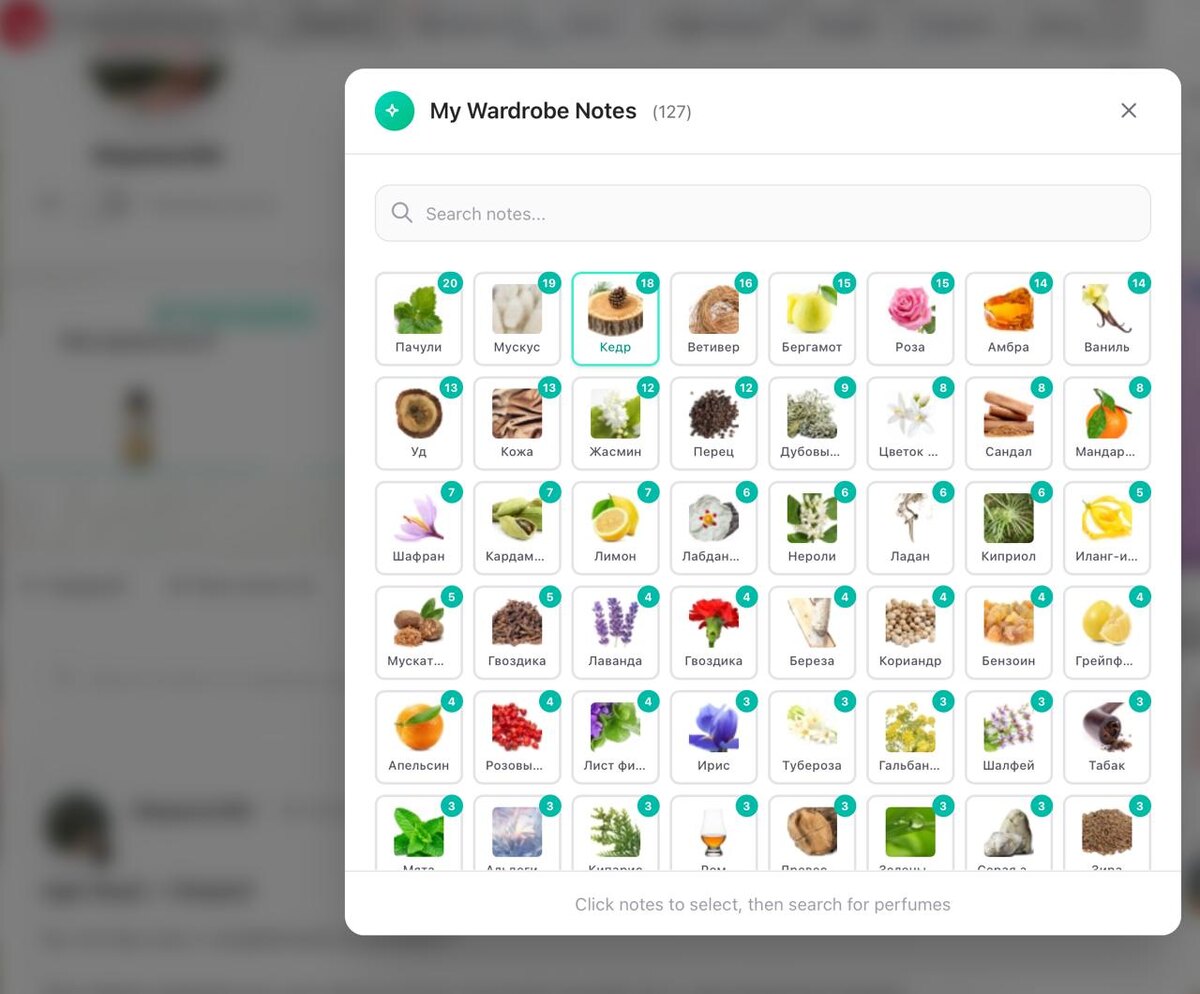1200x994 pixels.
Task: Pick the Ветивер note
Action: pos(713,319)
